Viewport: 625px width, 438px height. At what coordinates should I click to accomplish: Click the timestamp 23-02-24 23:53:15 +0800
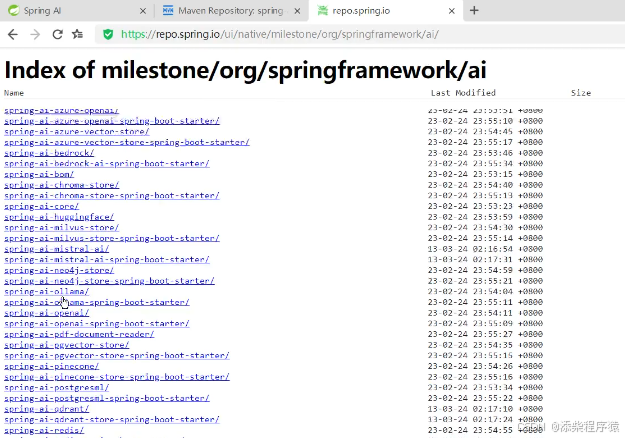(485, 174)
